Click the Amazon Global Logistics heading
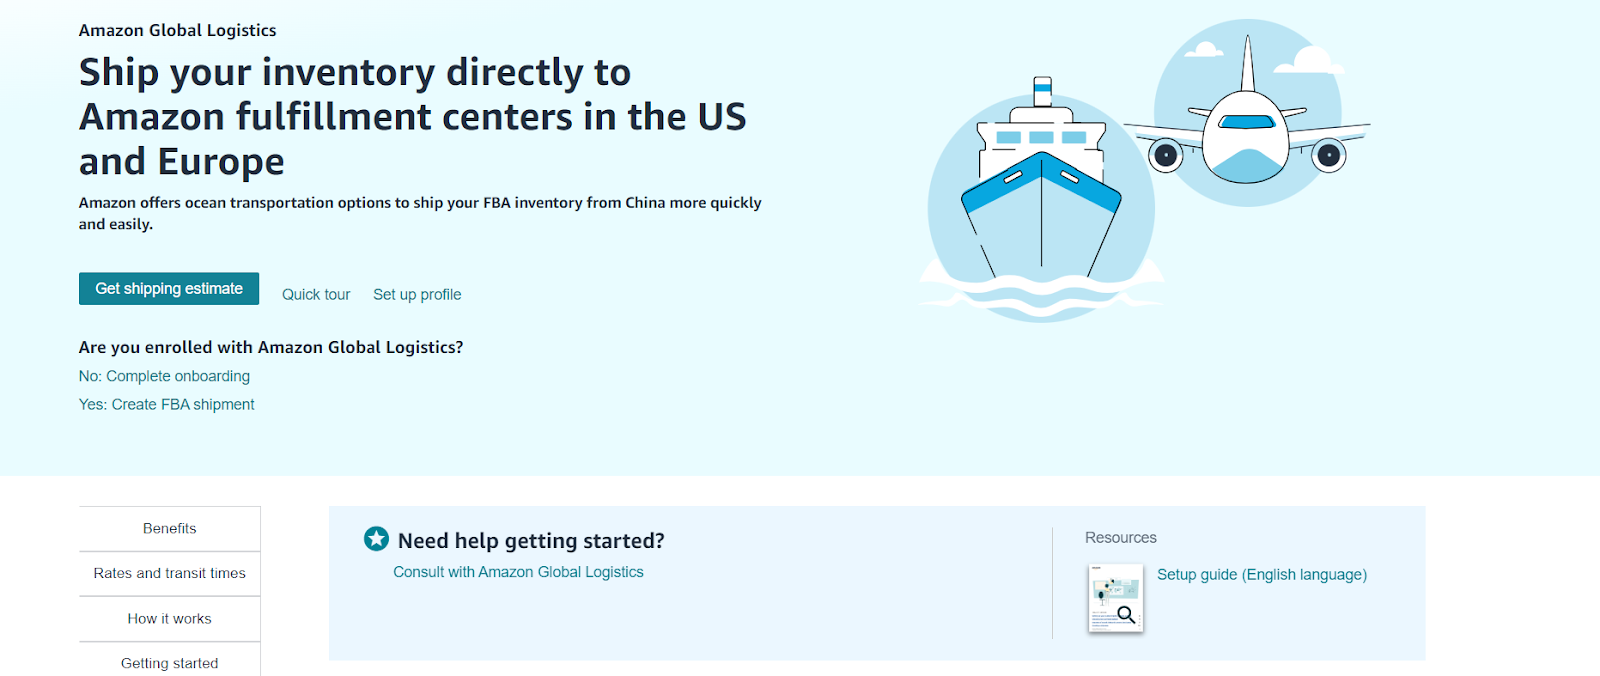The image size is (1600, 676). pos(177,30)
